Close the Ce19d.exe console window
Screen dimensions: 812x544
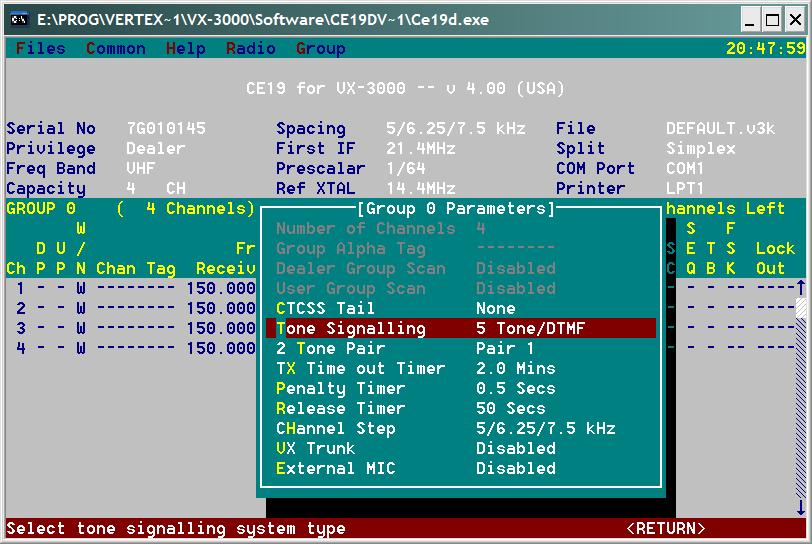click(x=795, y=20)
